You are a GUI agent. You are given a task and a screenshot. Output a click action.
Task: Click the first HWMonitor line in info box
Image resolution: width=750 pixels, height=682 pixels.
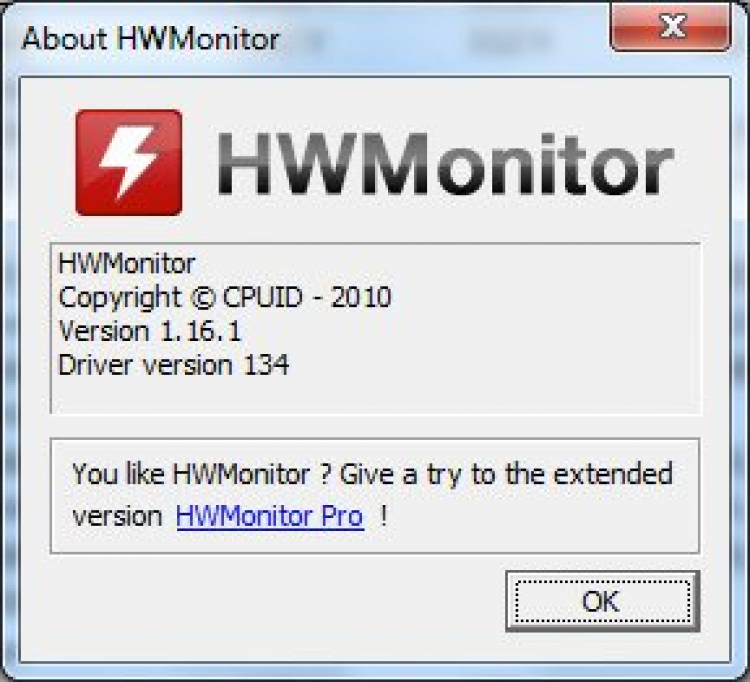click(127, 263)
